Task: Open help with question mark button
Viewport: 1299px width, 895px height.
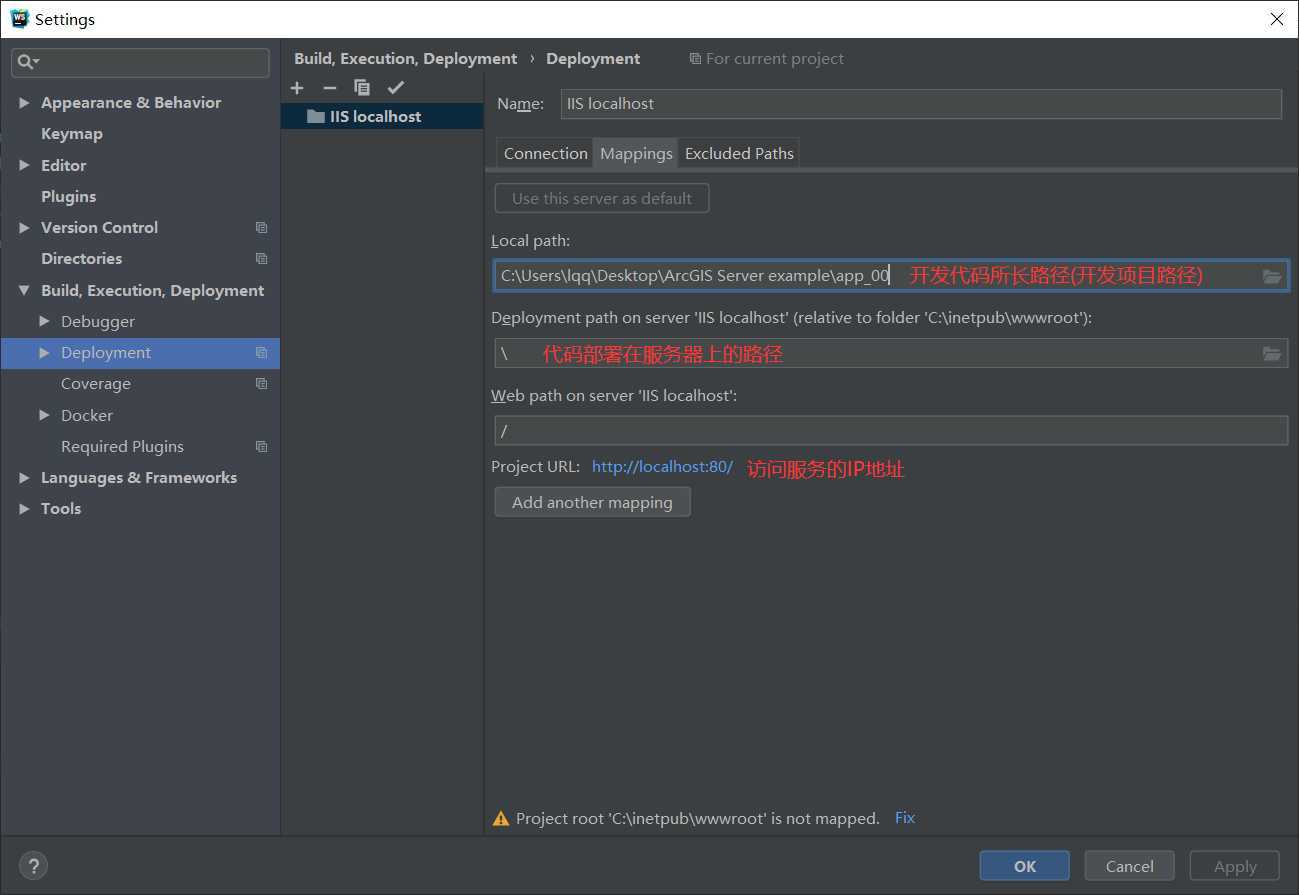Action: click(33, 866)
